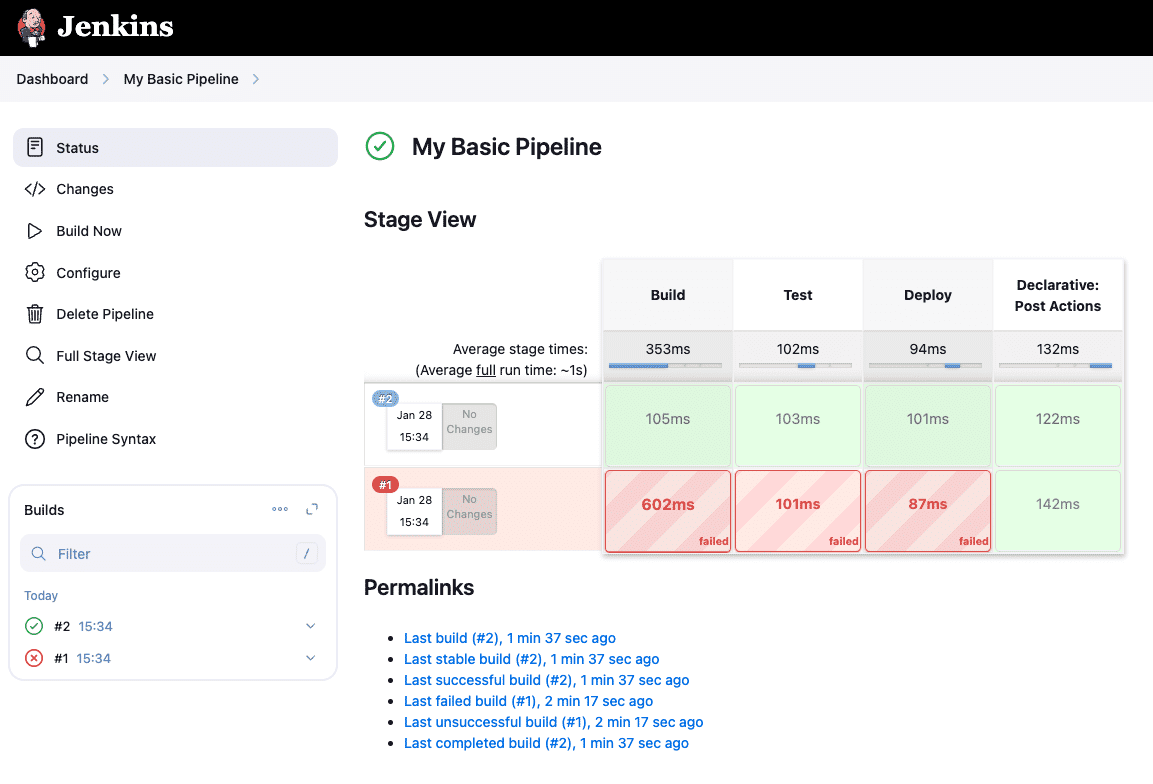
Task: Open Last successful build (#2) permalink
Action: point(546,680)
